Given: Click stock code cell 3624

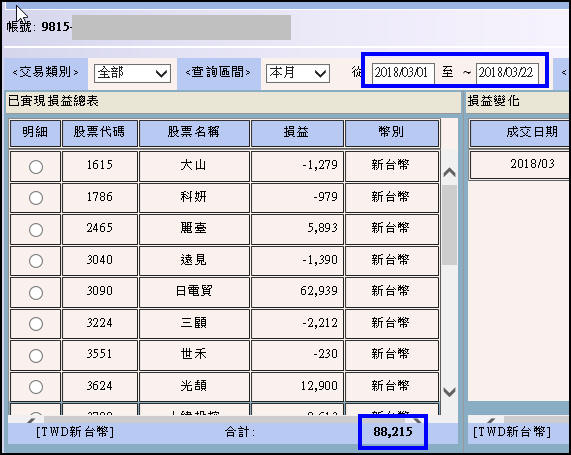Looking at the screenshot, I should [x=100, y=387].
